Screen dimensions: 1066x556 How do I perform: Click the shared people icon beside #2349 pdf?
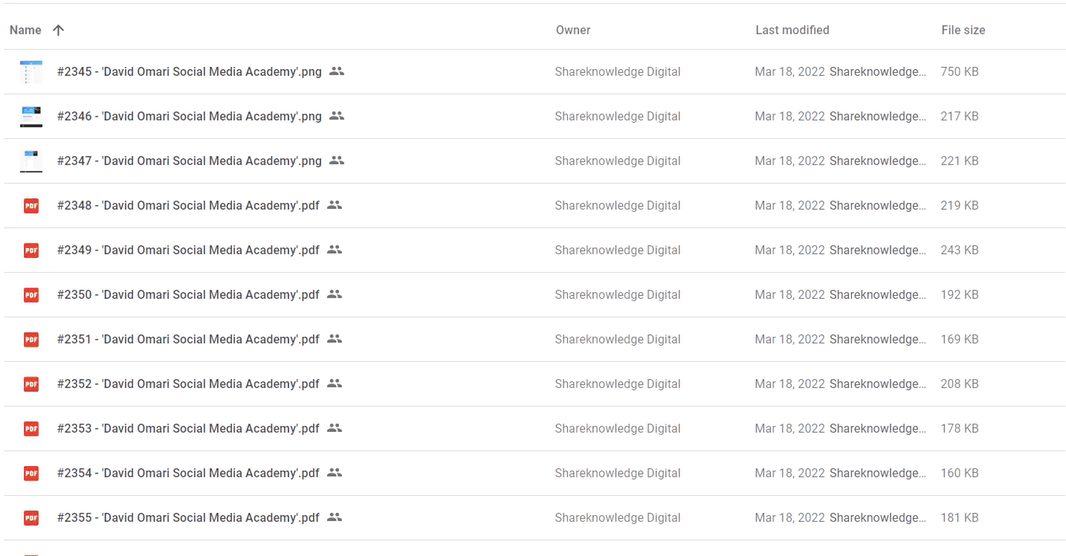point(334,249)
